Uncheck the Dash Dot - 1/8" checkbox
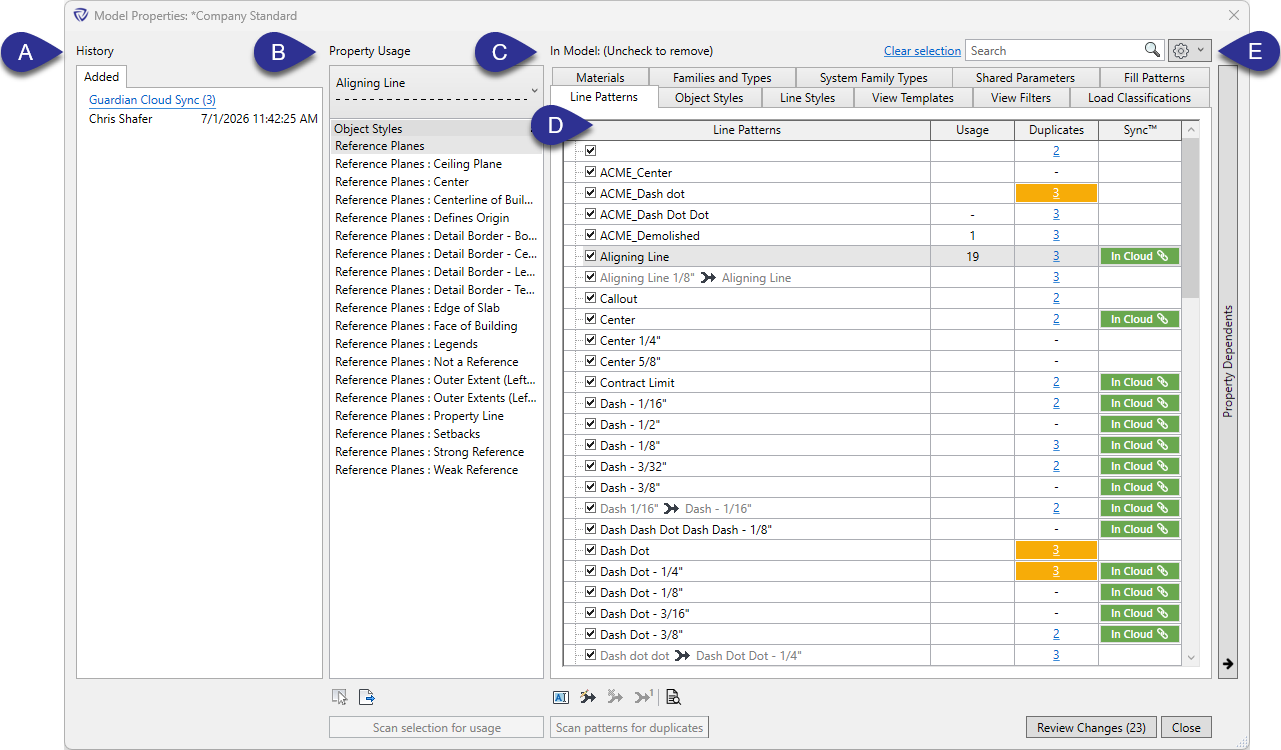The image size is (1281, 750). pyautogui.click(x=590, y=592)
